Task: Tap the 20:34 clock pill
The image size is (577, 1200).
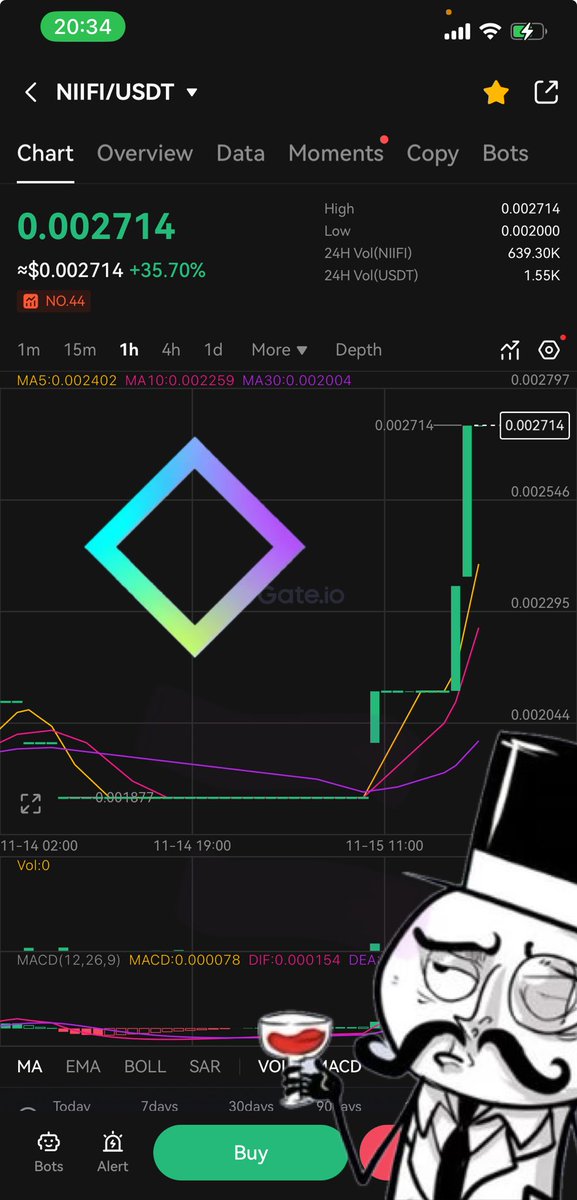Action: point(83,28)
